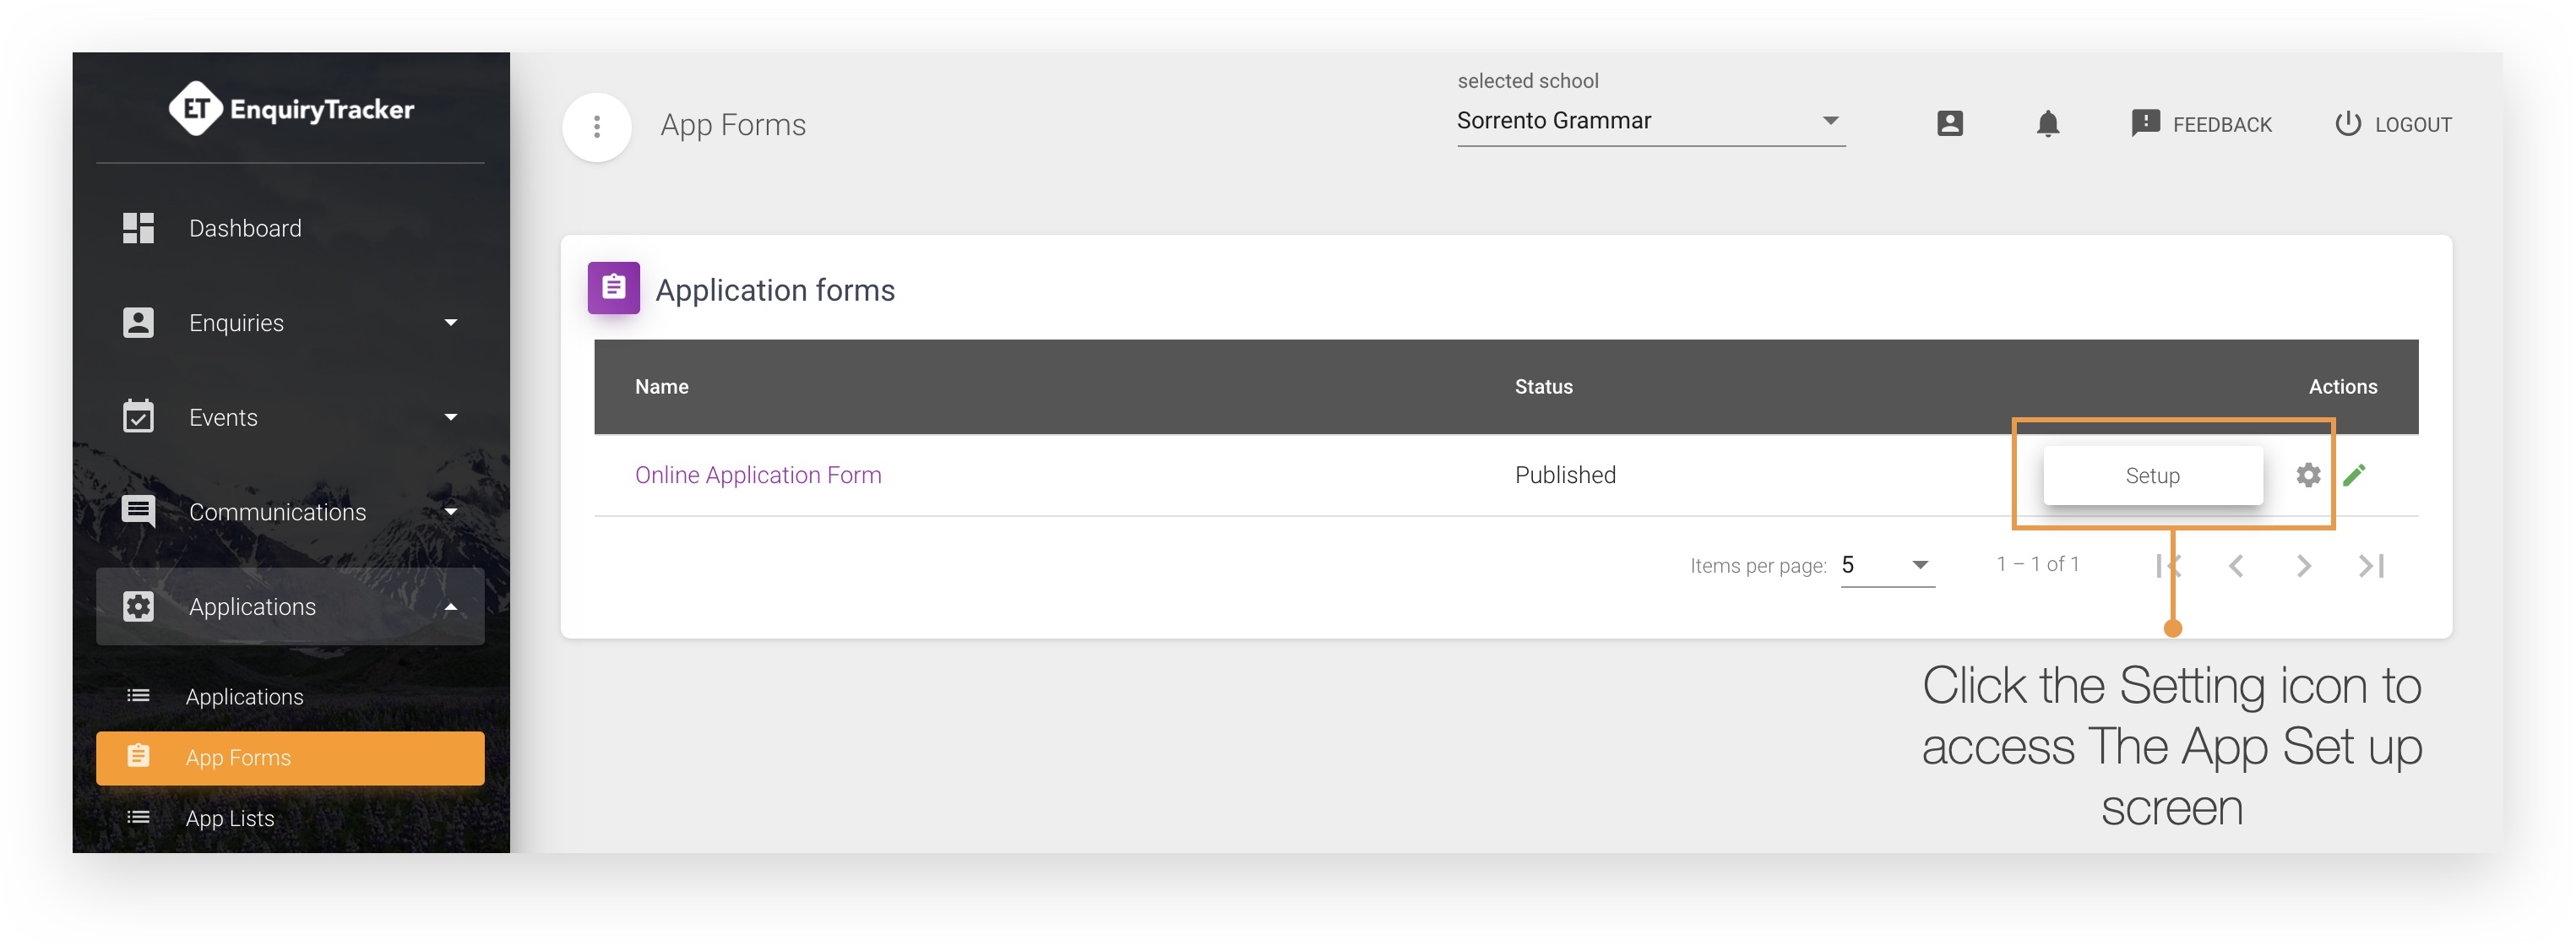Image resolution: width=2576 pixels, height=946 pixels.
Task: Select App Forms in sidebar
Action: tap(290, 757)
